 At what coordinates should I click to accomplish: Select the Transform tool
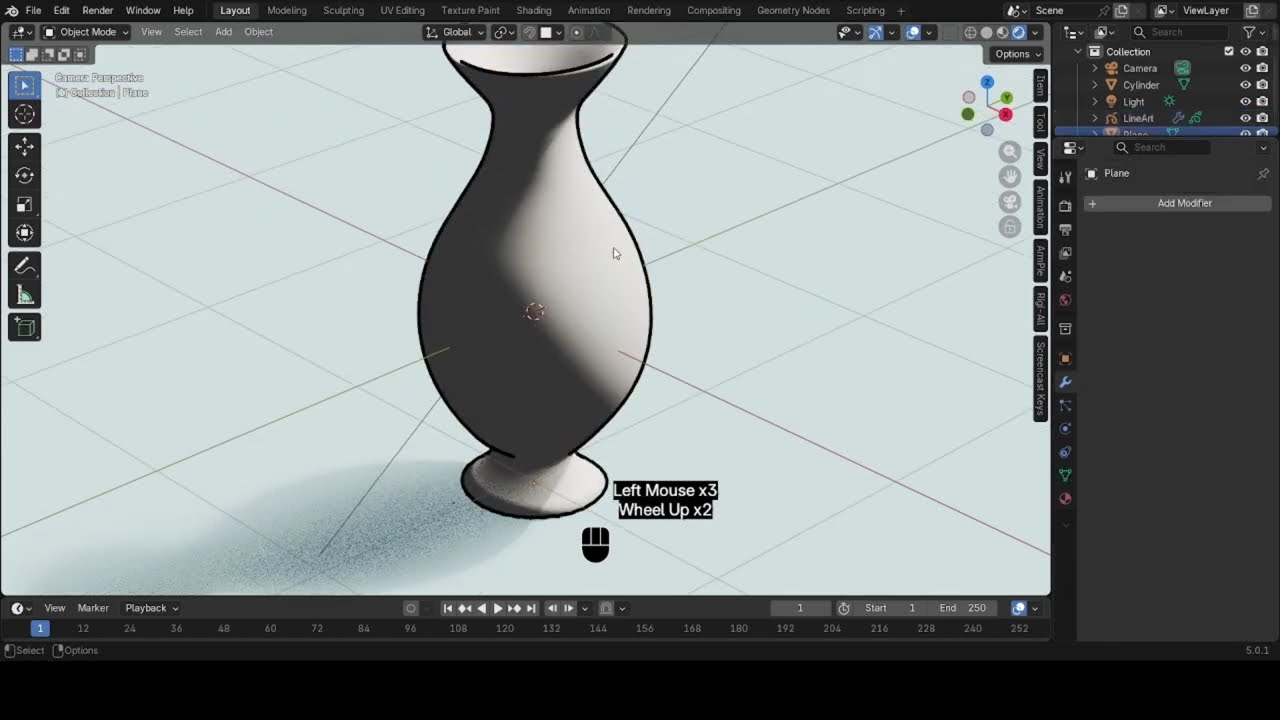(x=25, y=234)
